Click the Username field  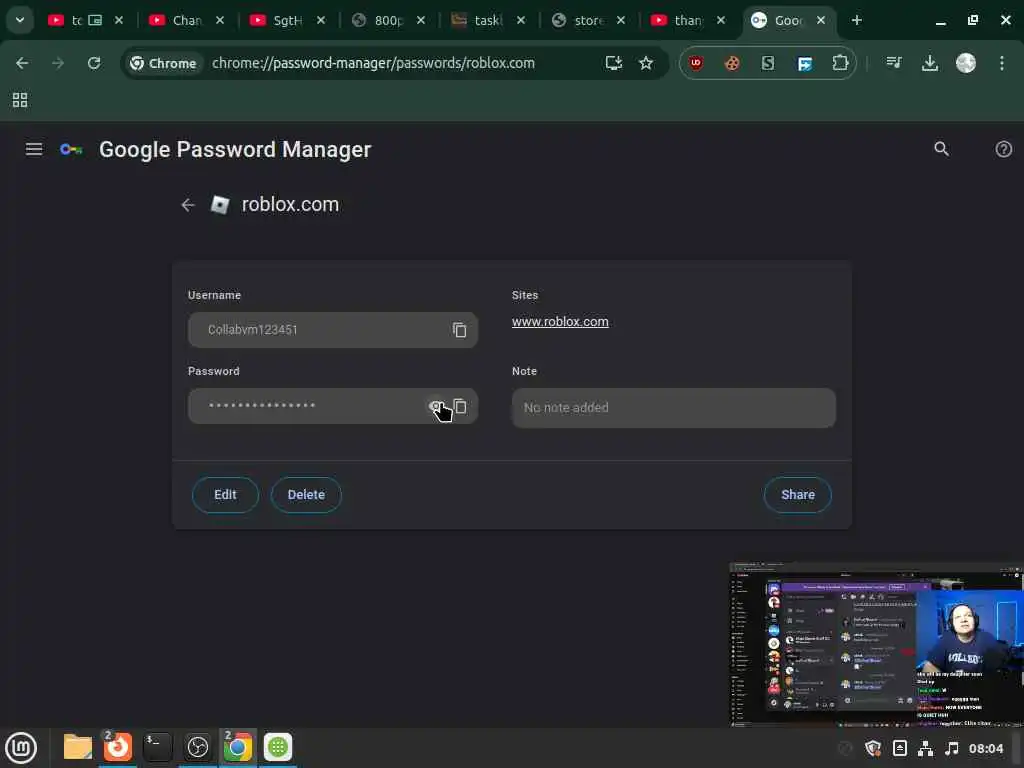(332, 330)
